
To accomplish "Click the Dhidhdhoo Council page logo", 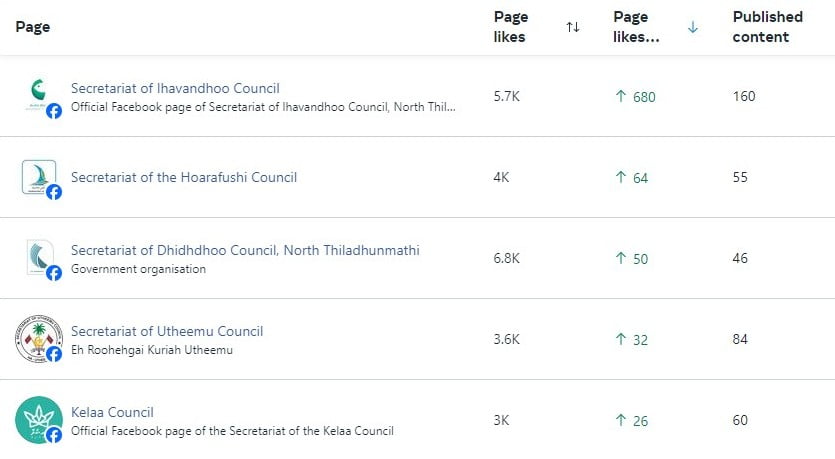I will 39,257.
